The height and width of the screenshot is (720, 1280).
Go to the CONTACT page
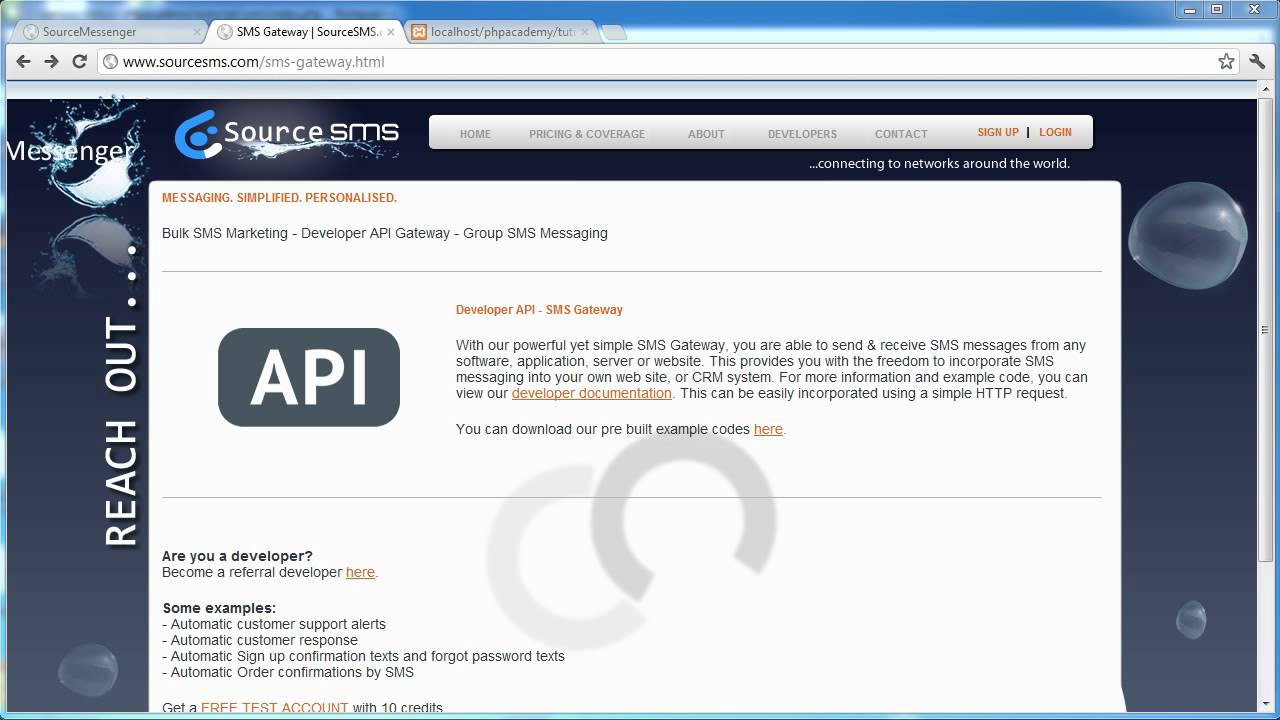point(901,134)
